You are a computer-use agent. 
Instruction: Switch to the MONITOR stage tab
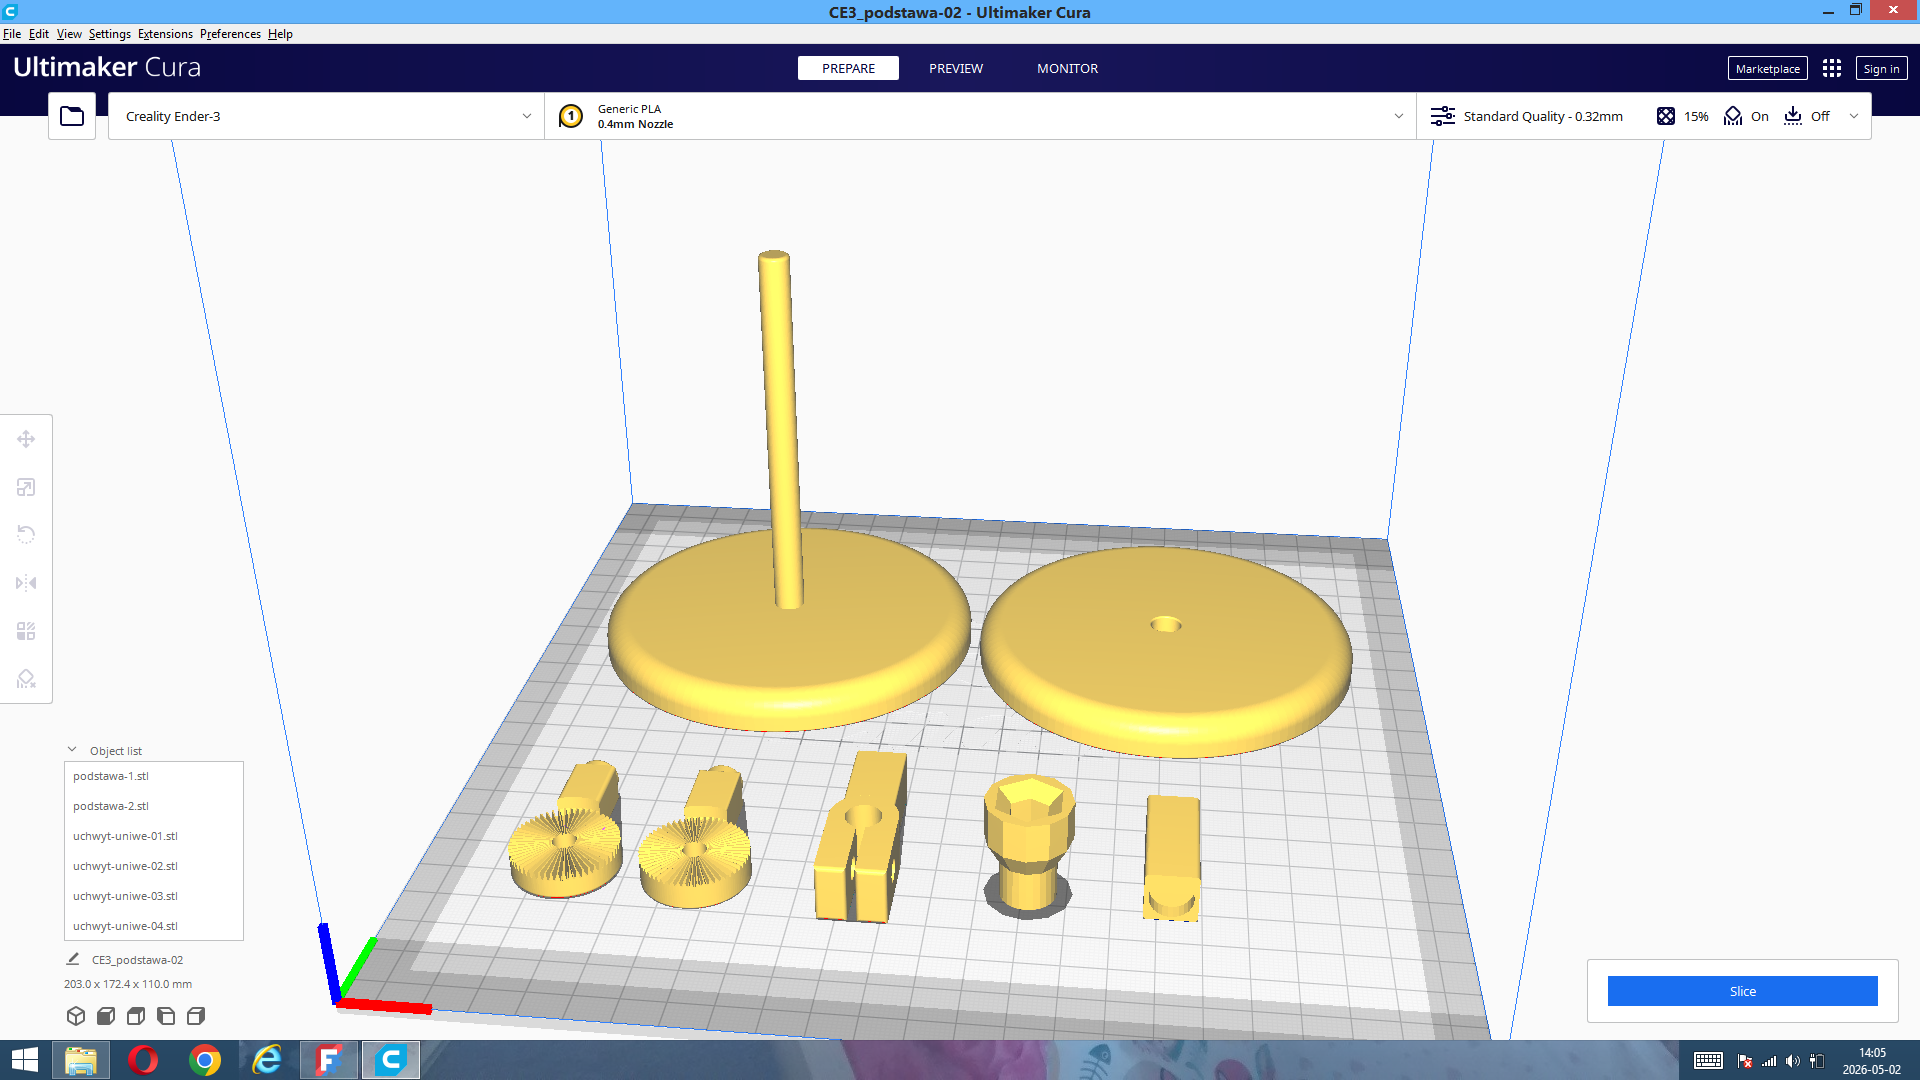[x=1067, y=68]
